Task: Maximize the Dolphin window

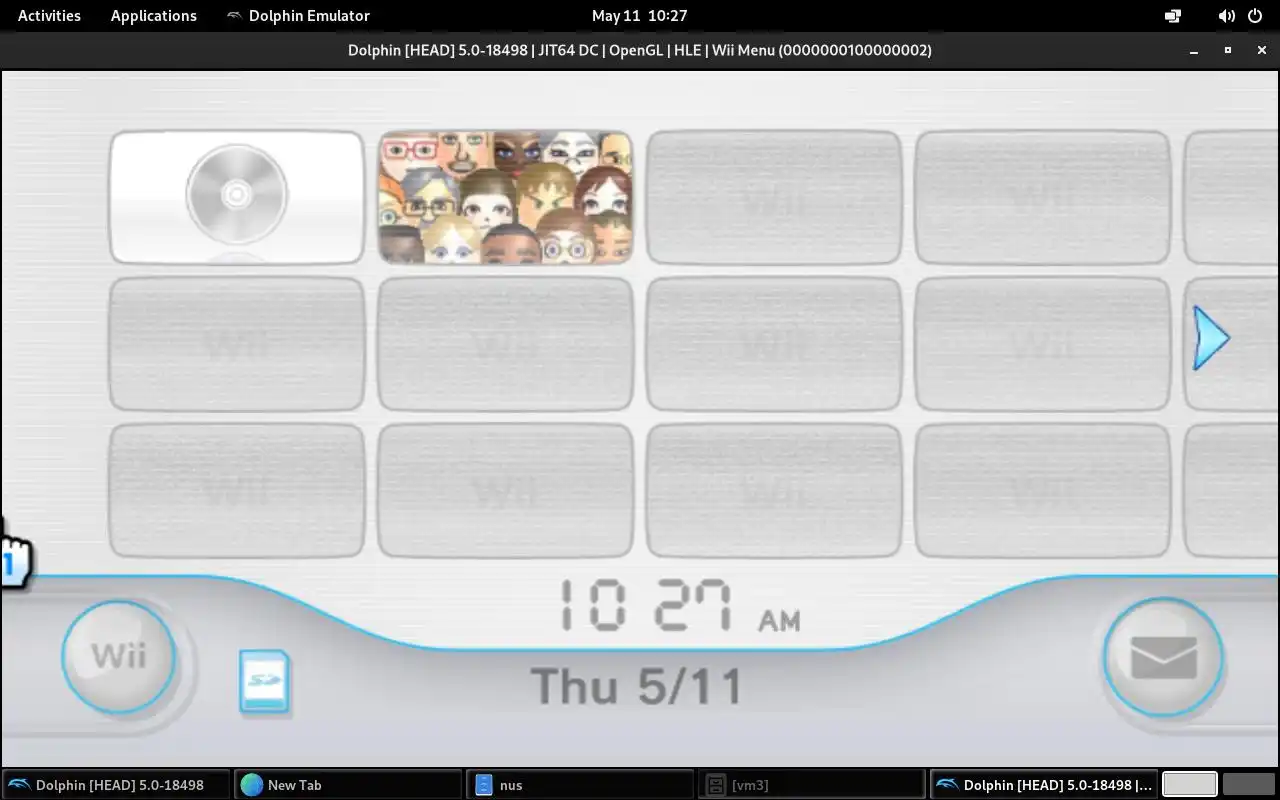Action: pyautogui.click(x=1228, y=50)
